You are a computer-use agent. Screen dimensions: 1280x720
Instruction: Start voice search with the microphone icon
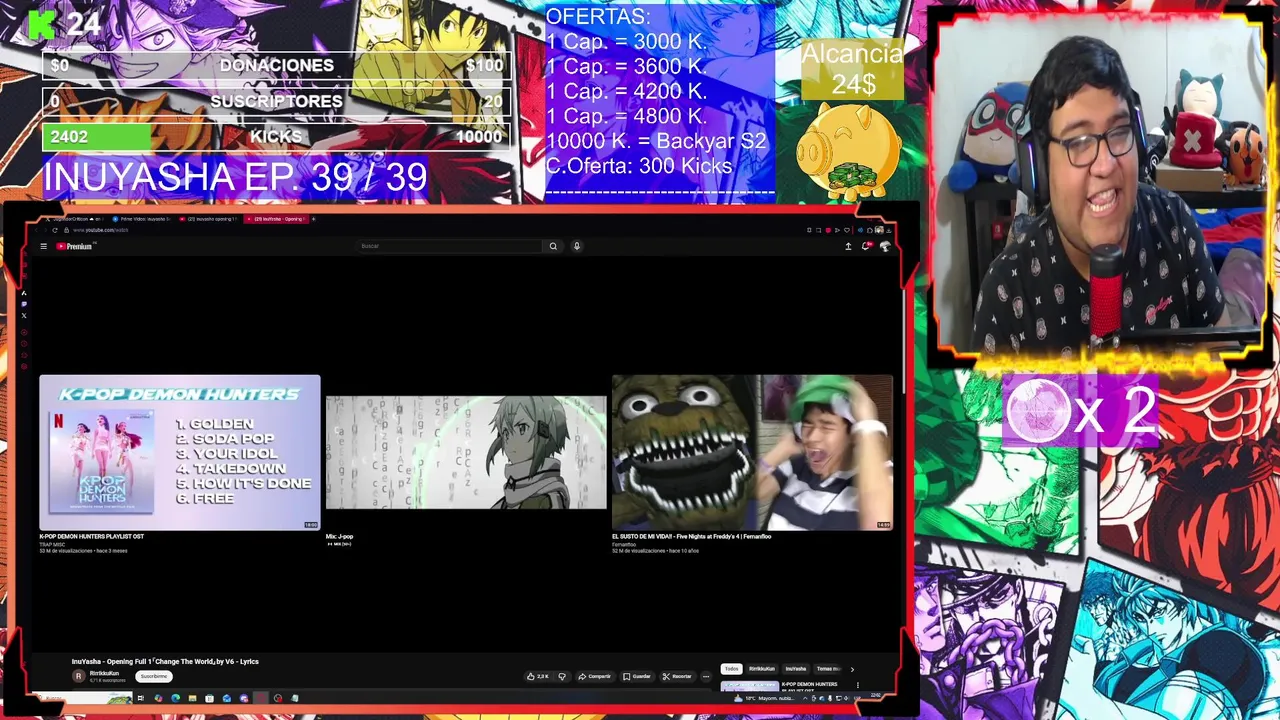pyautogui.click(x=577, y=246)
